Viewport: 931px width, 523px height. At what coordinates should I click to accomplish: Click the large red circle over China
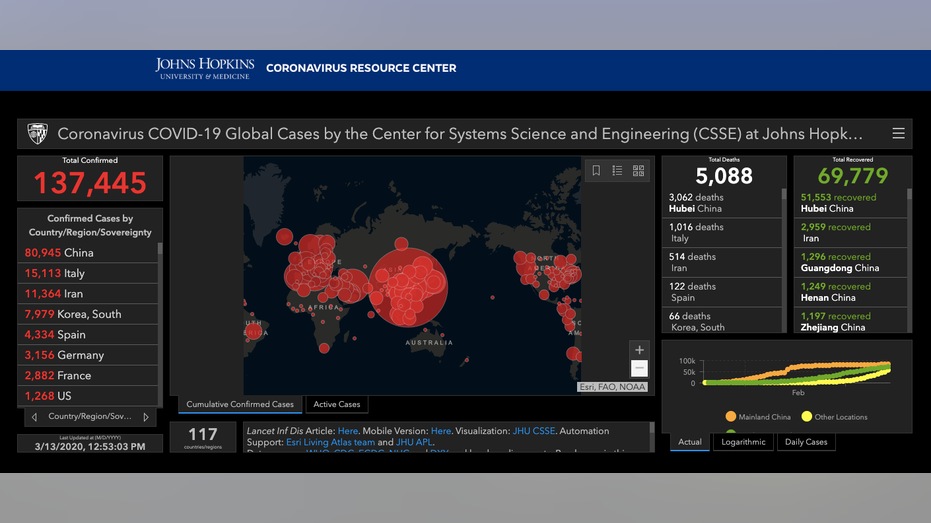(408, 287)
